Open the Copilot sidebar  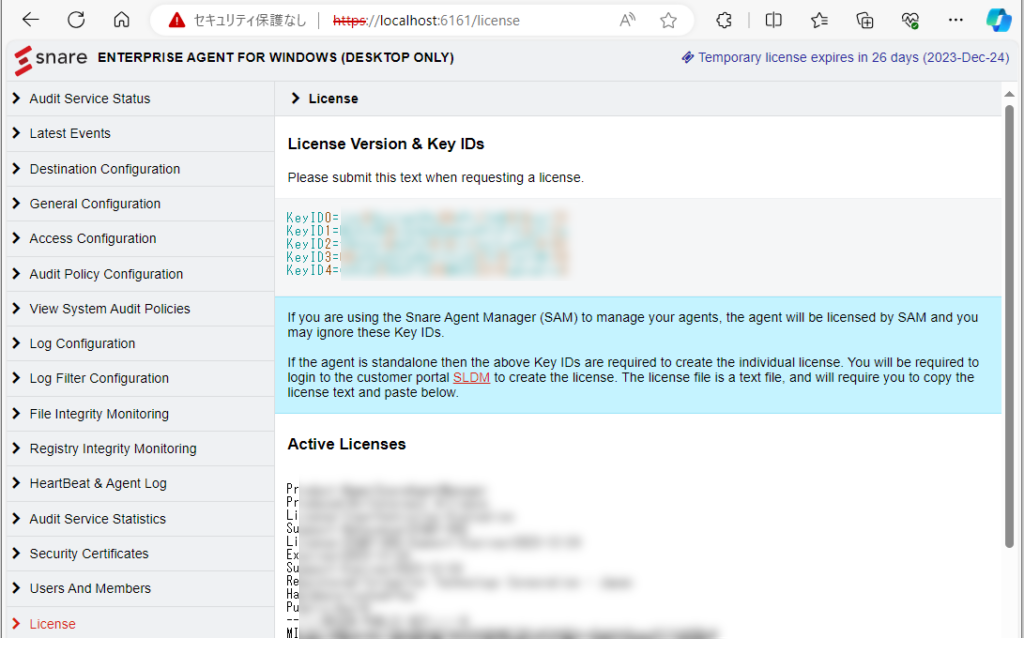coord(999,20)
